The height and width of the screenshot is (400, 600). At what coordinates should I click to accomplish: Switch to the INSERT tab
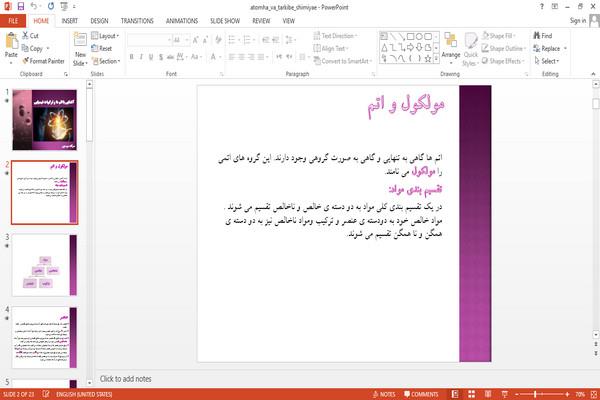click(x=70, y=21)
